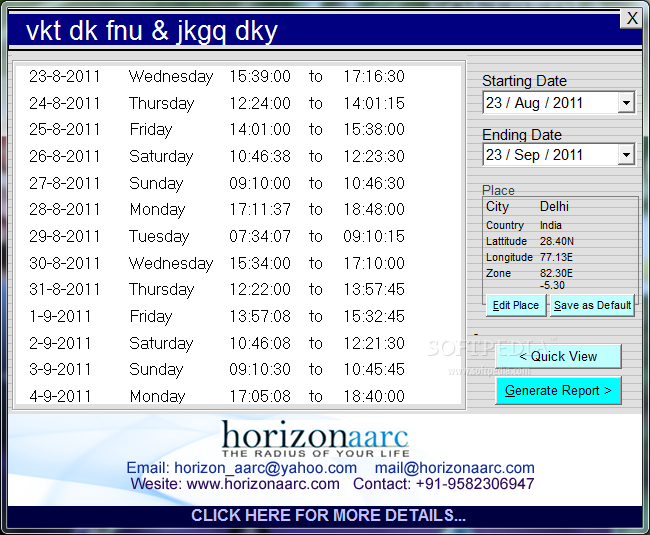Click start time 12:24:00
This screenshot has height=535, width=650.
pos(260,103)
